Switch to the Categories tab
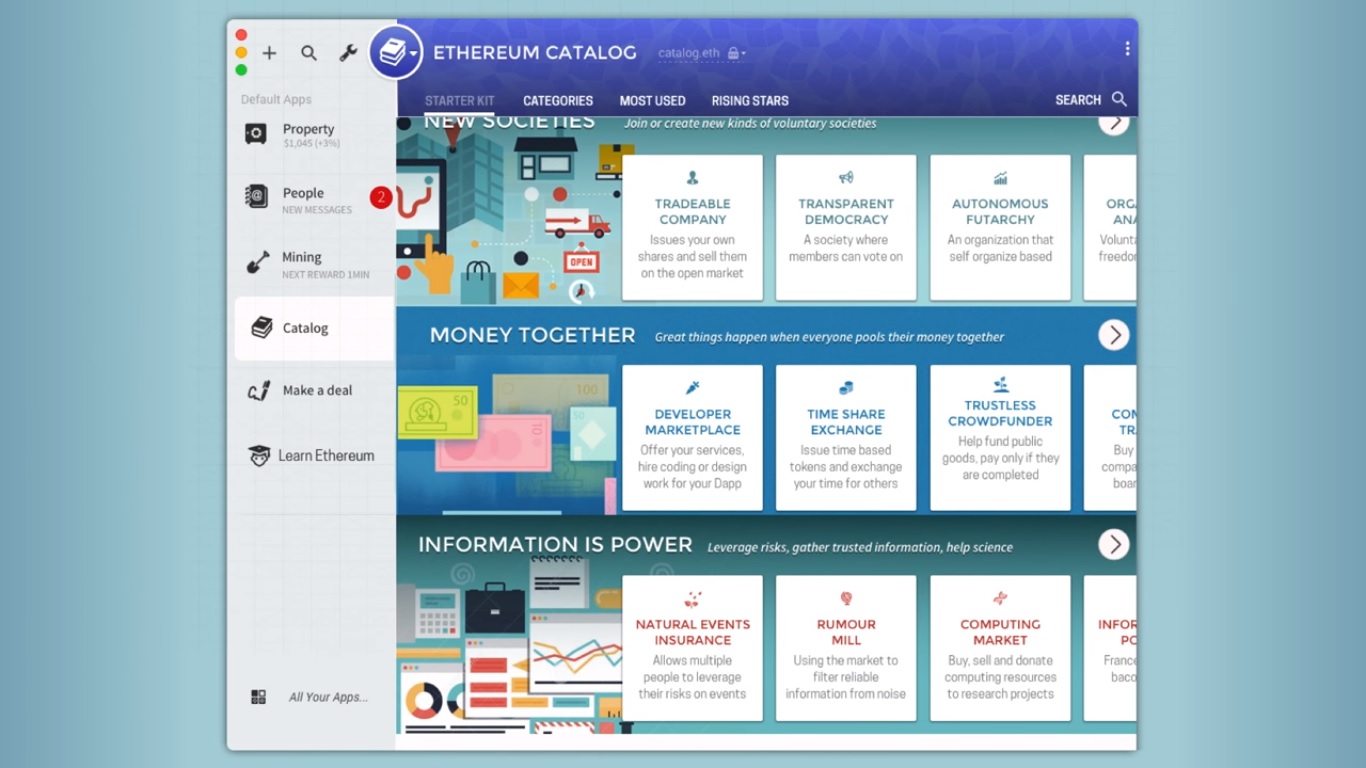 [558, 101]
